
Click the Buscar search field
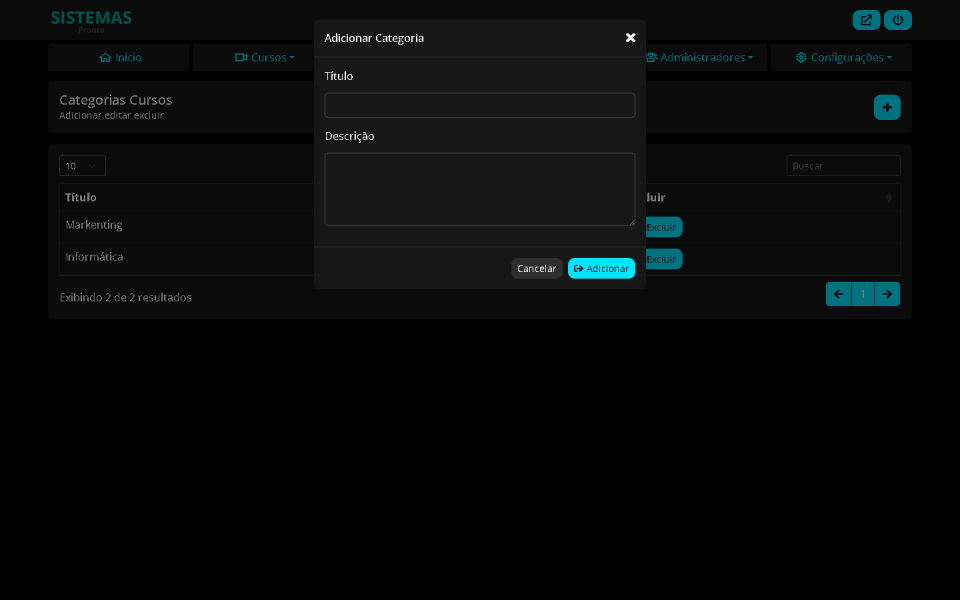click(x=843, y=166)
